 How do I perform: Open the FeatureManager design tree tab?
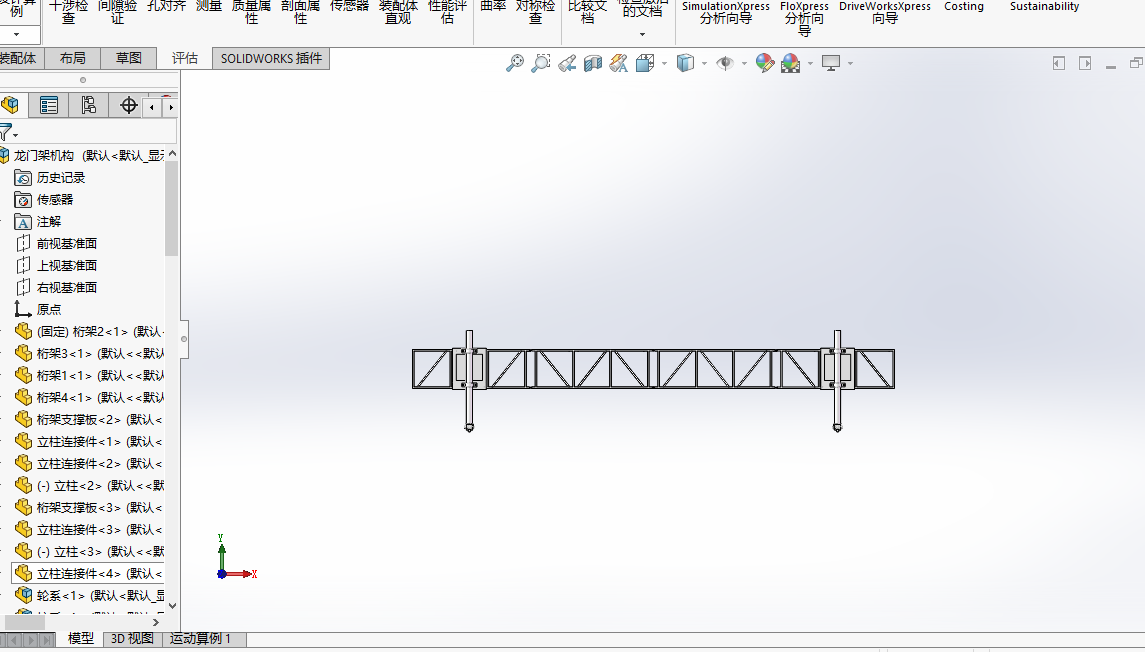coord(11,105)
